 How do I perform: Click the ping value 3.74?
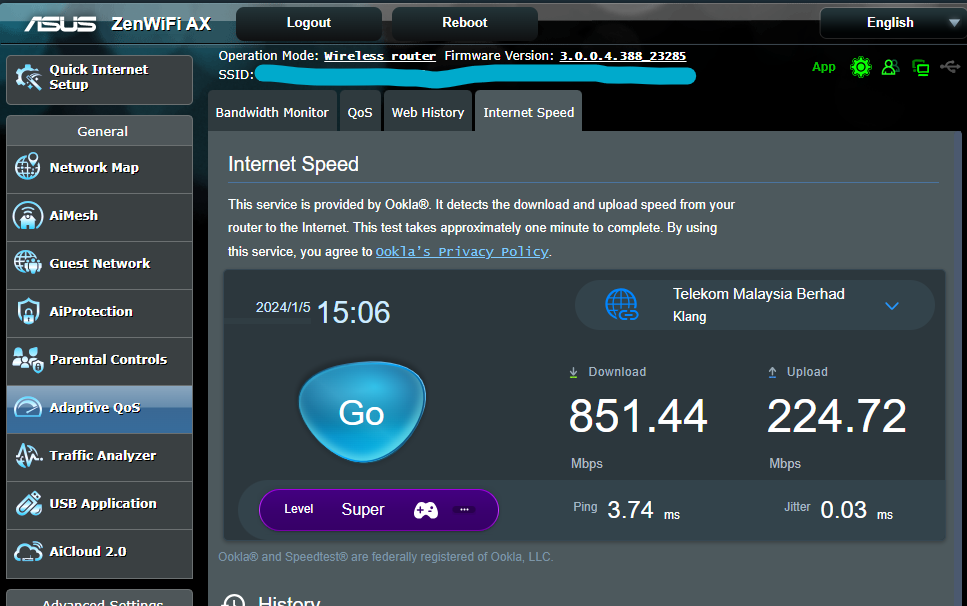630,510
